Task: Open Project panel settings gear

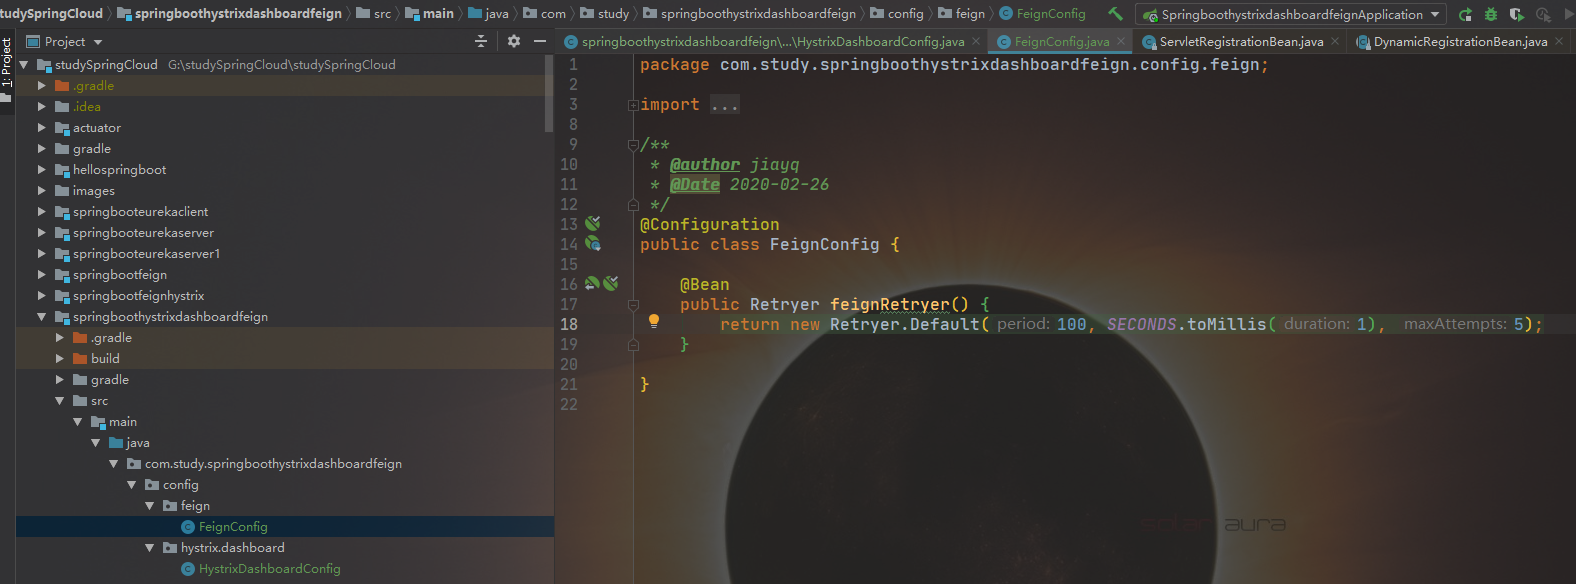Action: pos(514,41)
